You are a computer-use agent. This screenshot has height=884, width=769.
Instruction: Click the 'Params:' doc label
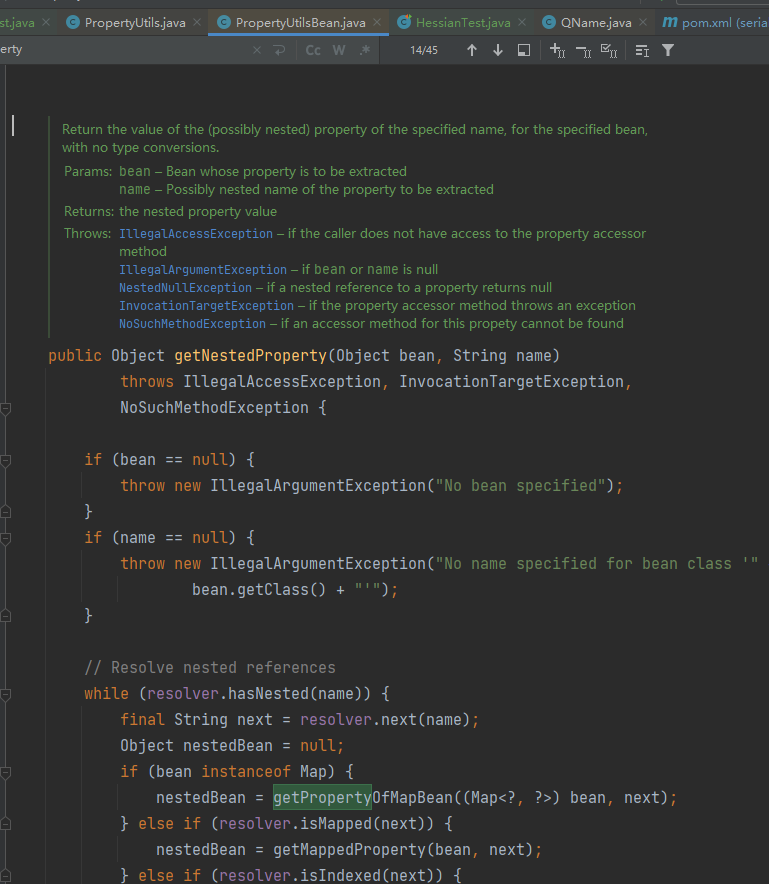(88, 171)
